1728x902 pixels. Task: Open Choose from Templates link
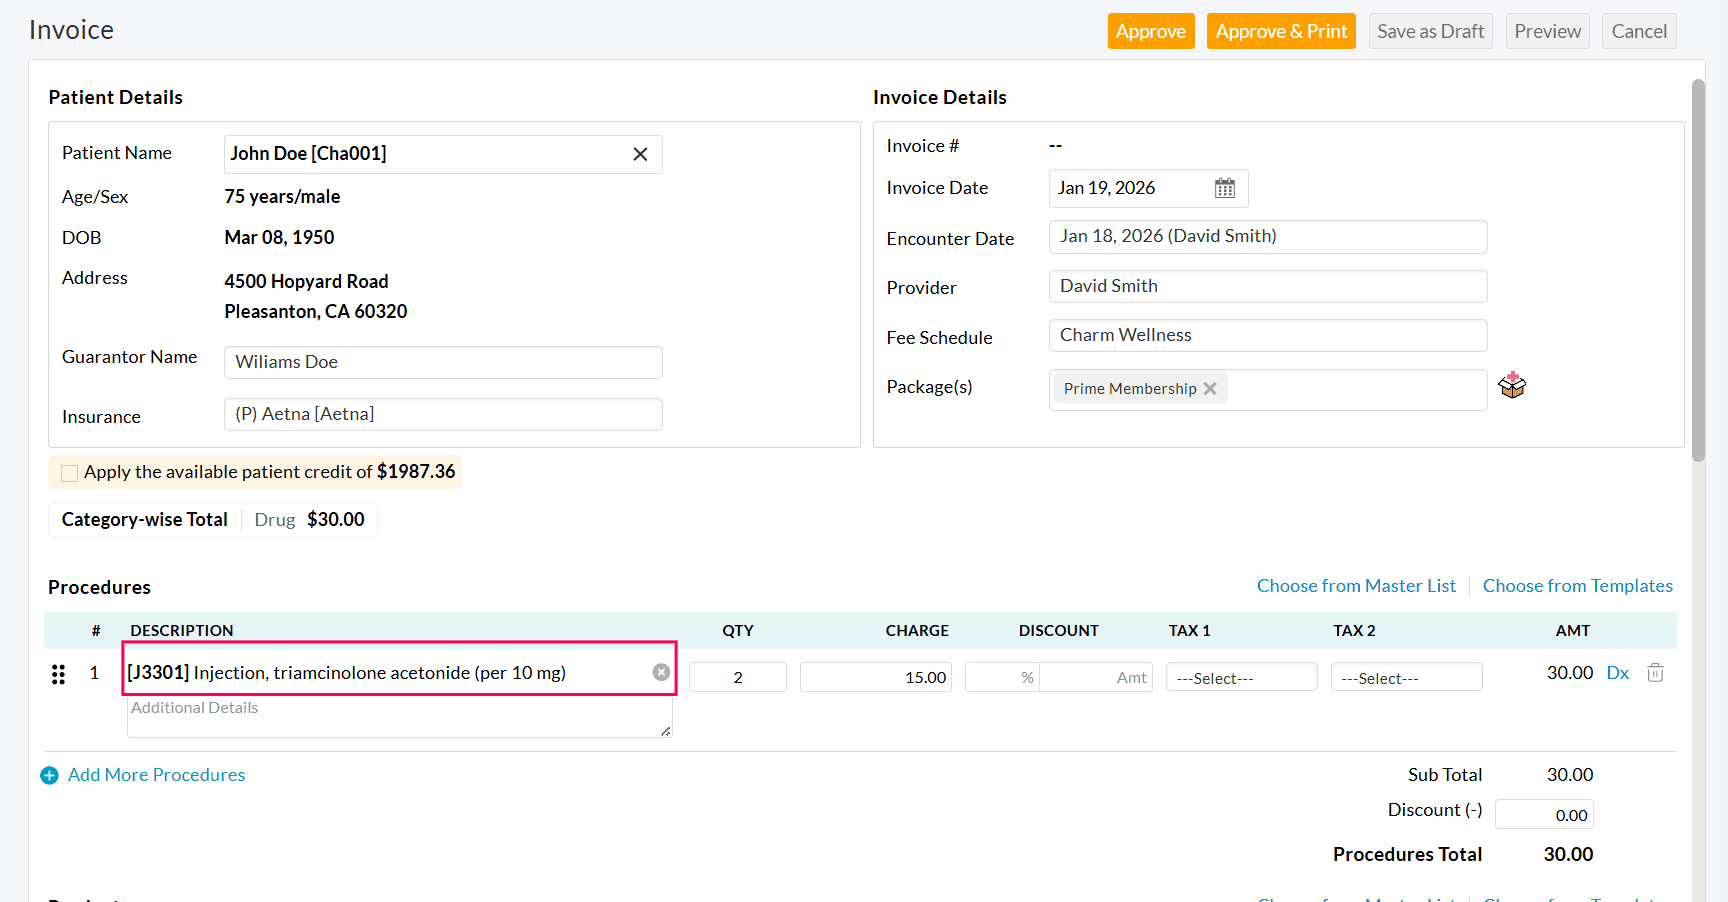tap(1577, 586)
